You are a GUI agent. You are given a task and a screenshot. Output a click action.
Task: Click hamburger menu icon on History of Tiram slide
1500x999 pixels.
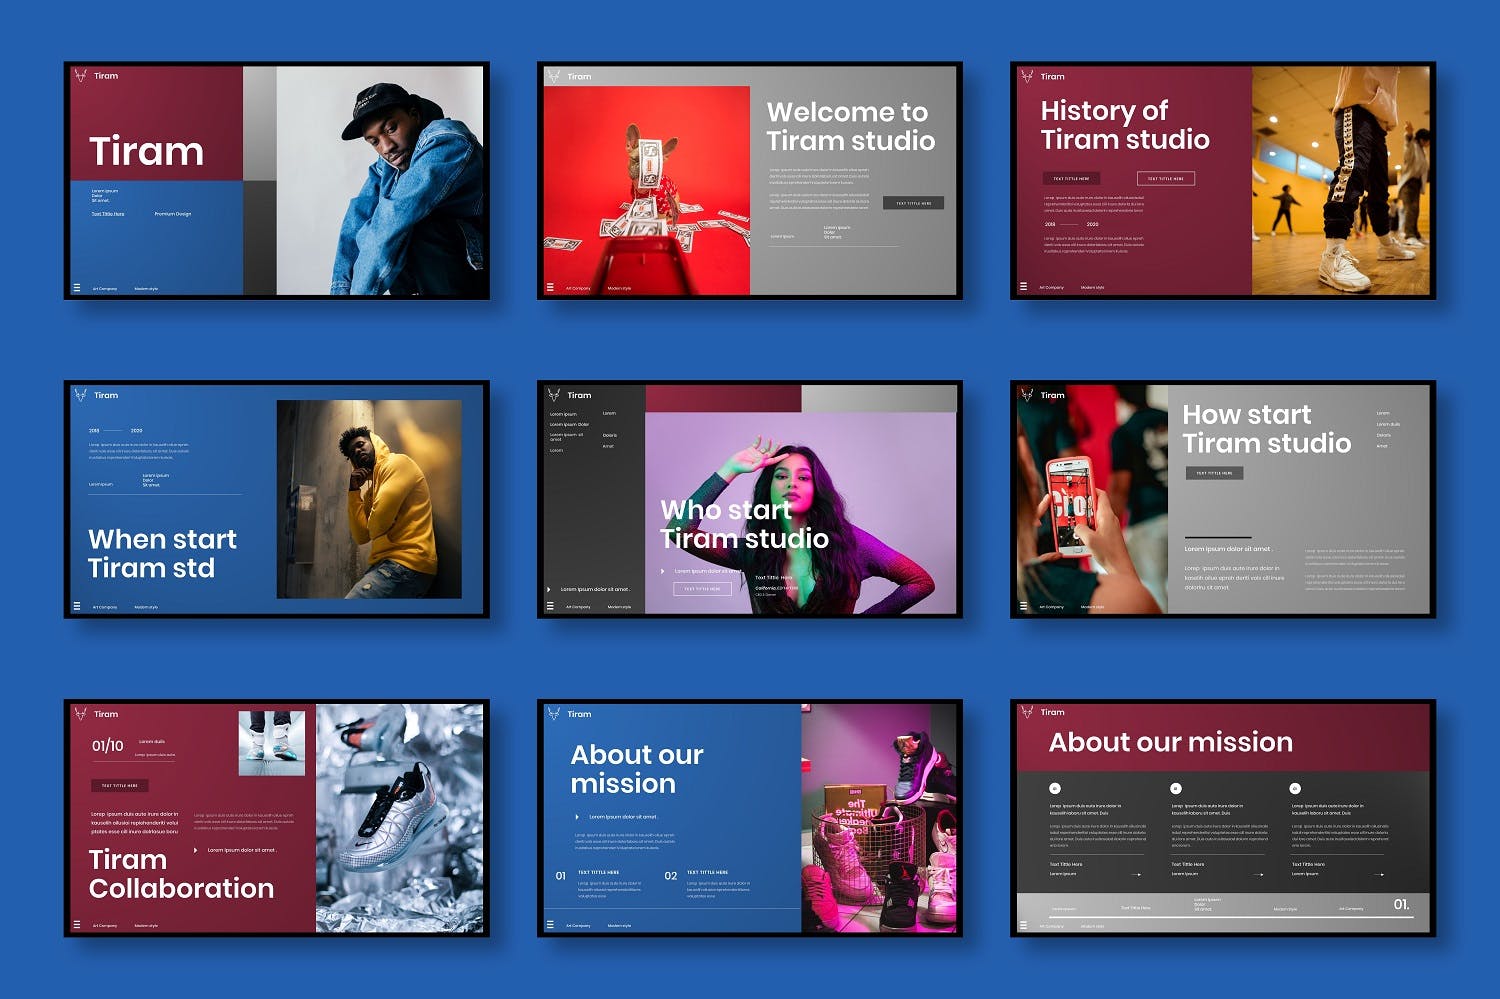(x=1023, y=287)
